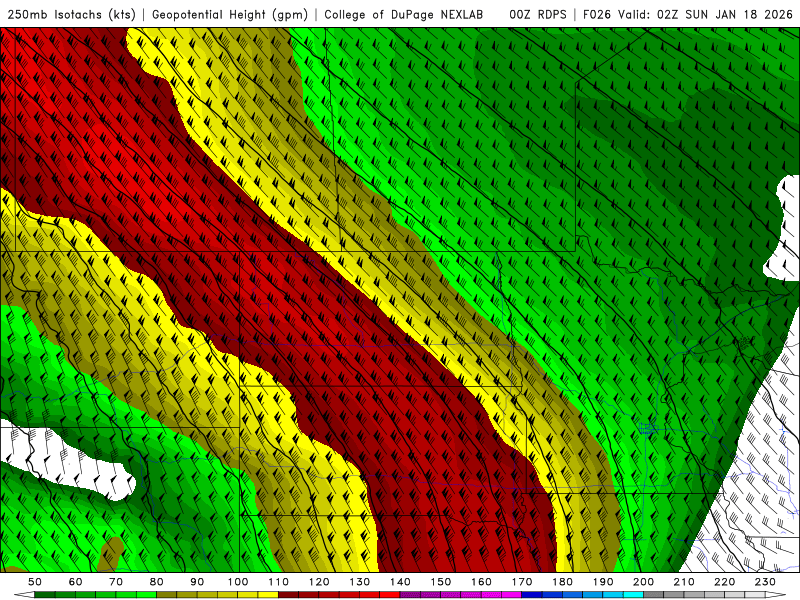Screen dimensions: 800x600
Task: Select the dark purple swatch starting at 140
Action: [x=410, y=595]
